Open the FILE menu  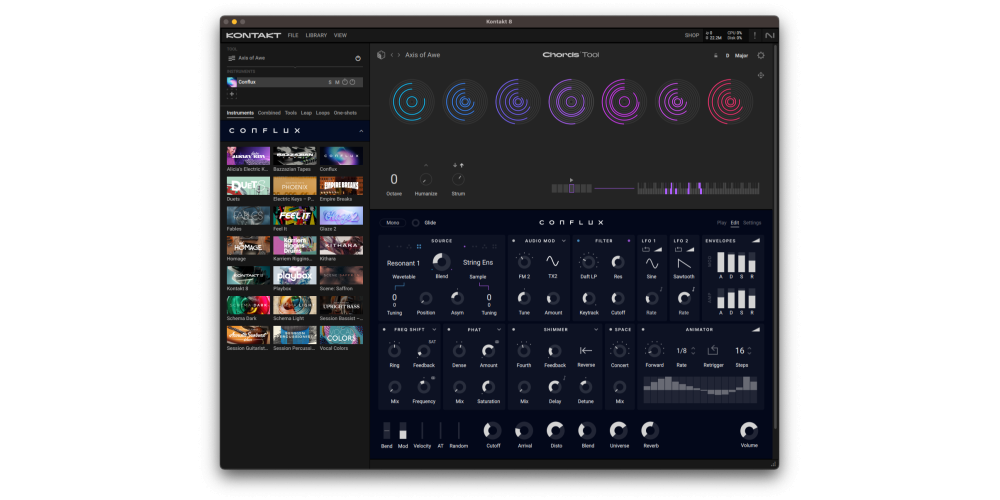coord(293,36)
